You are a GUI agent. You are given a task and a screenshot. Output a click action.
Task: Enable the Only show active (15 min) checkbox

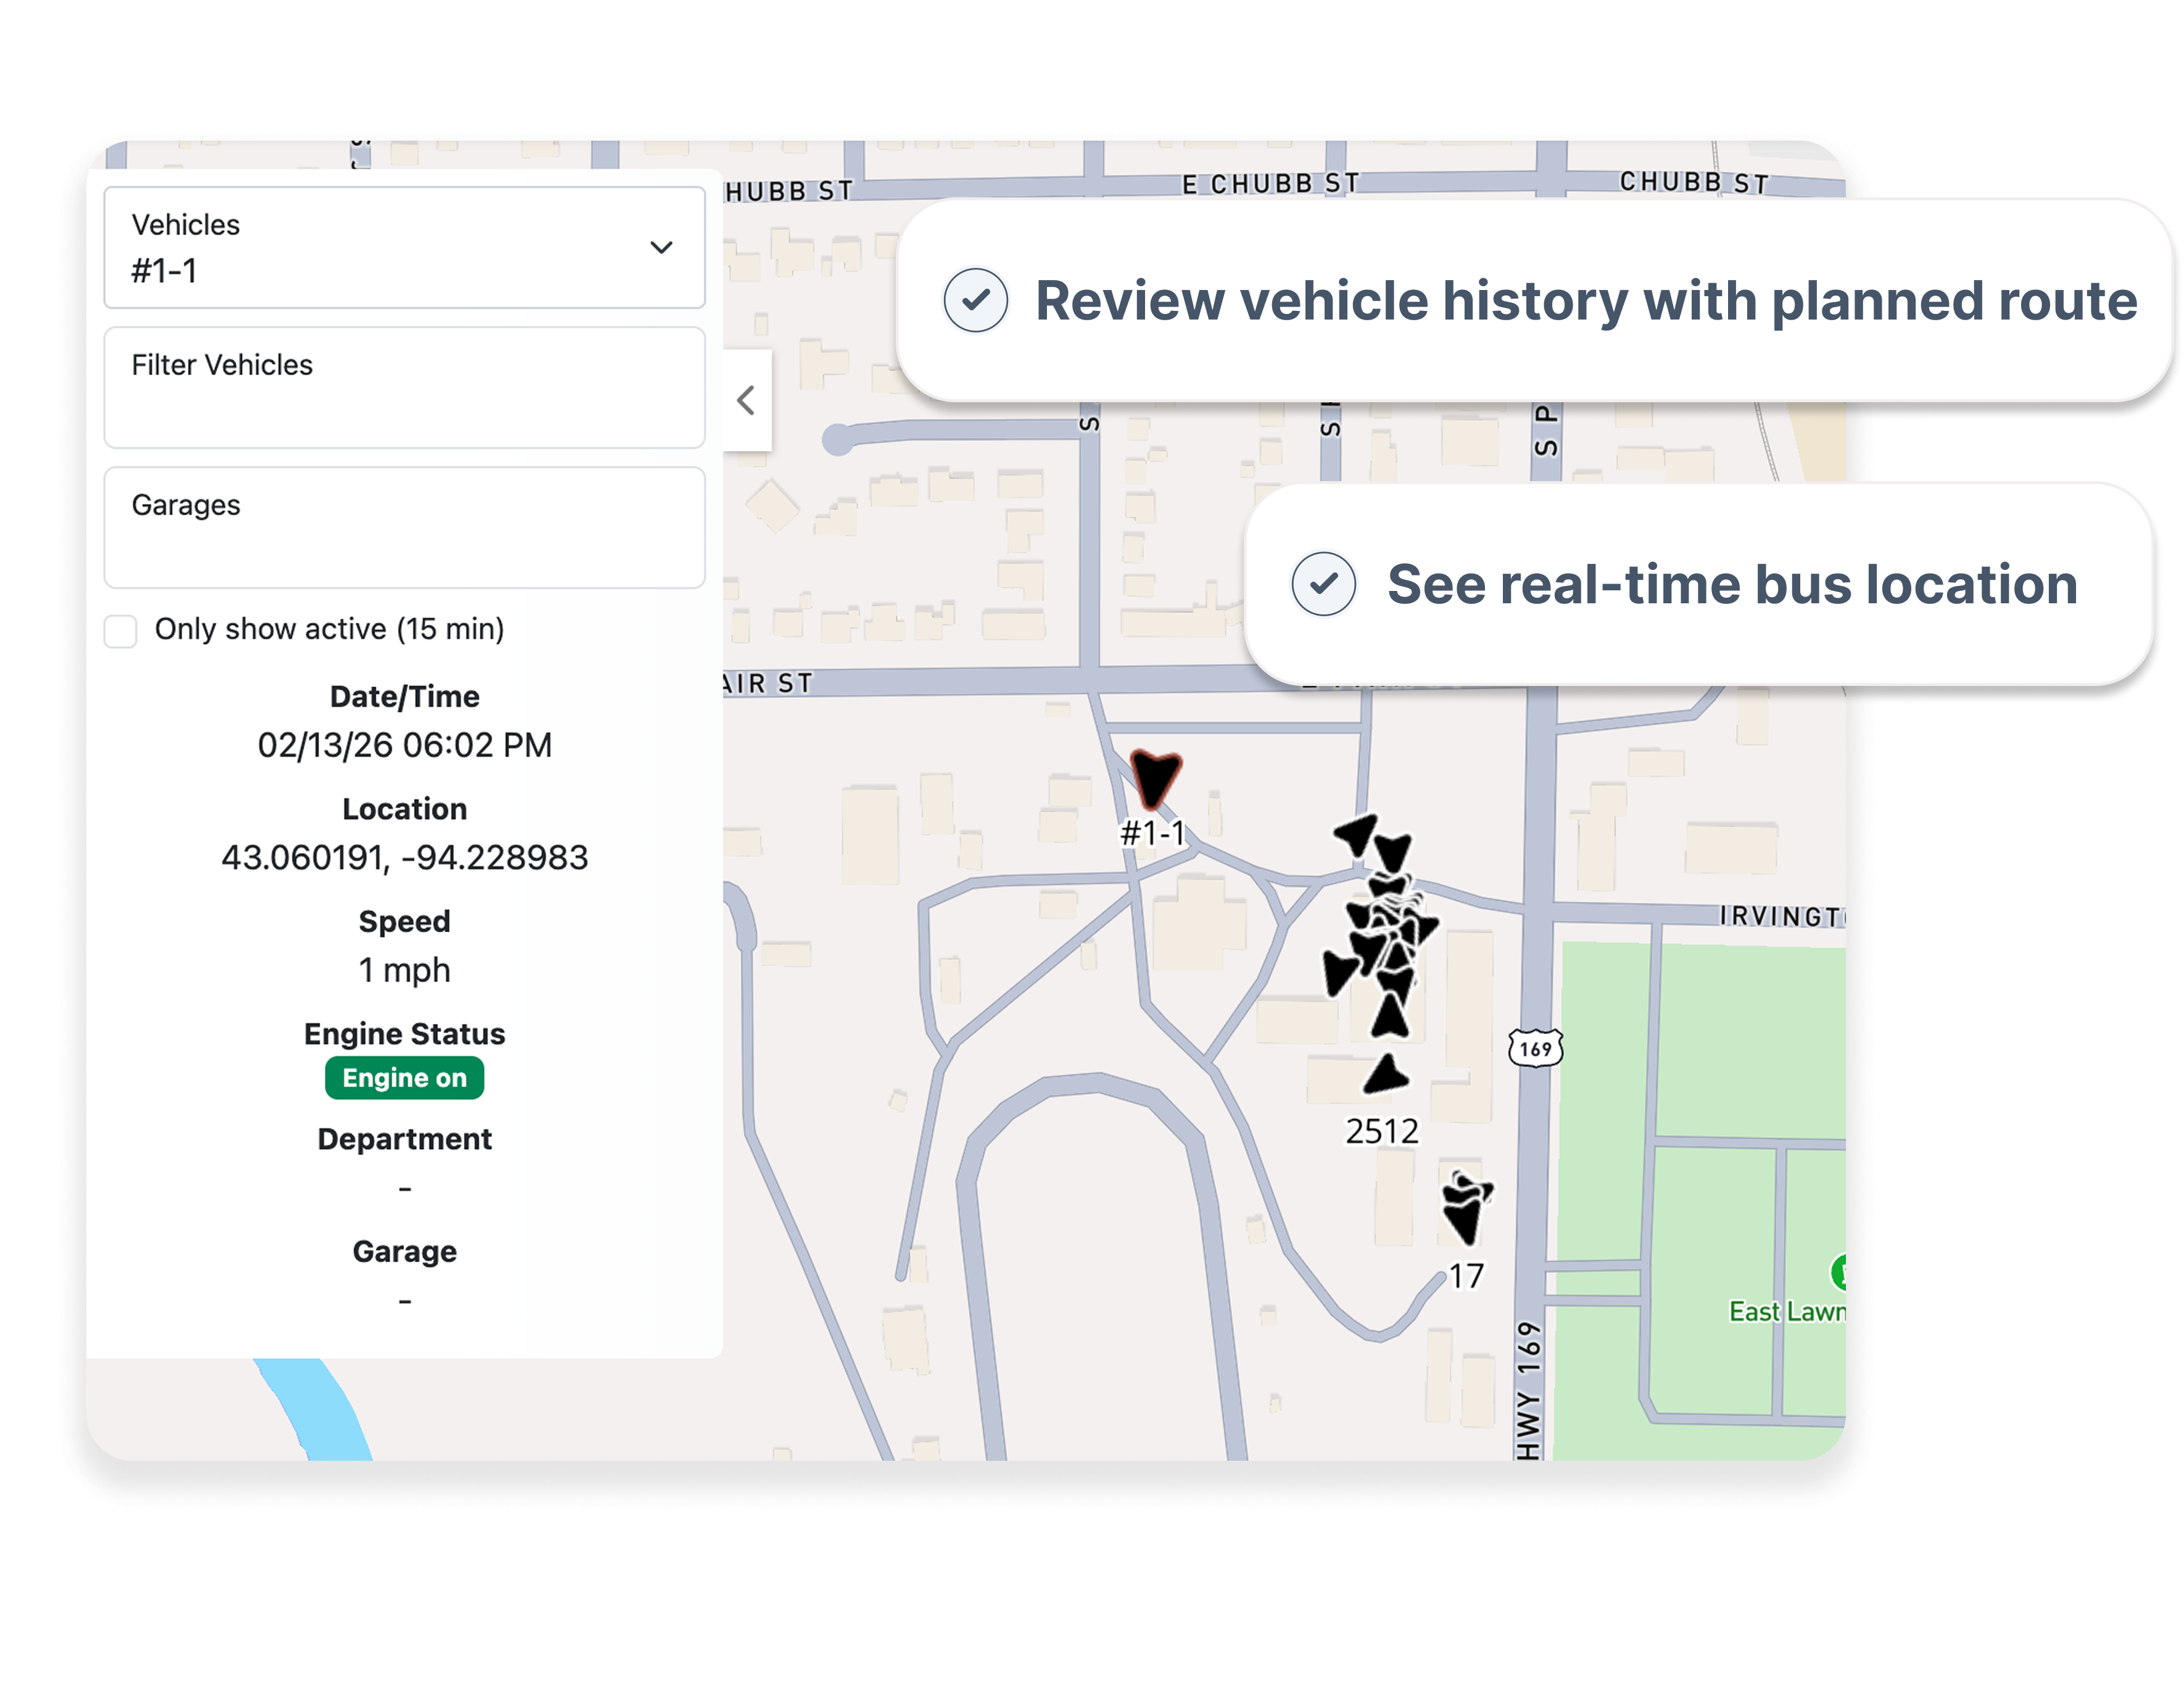120,630
